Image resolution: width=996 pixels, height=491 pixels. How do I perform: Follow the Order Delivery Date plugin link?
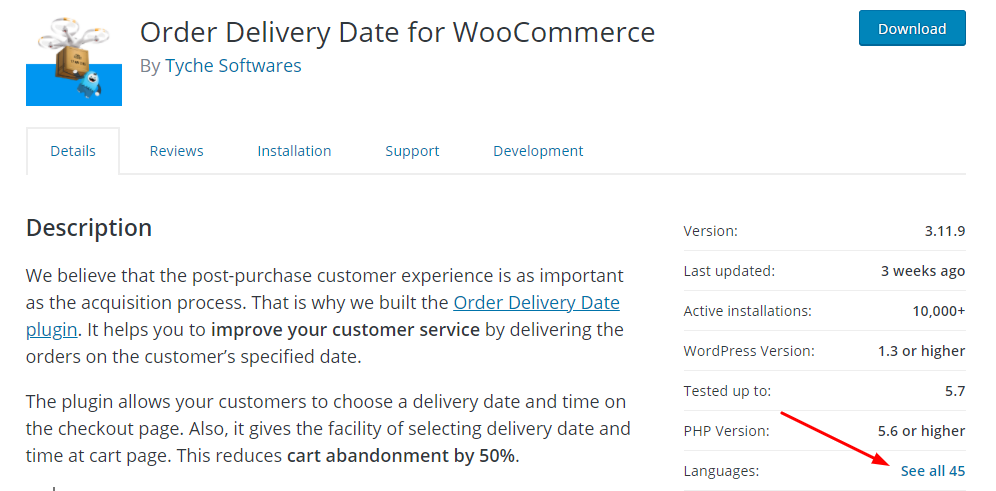coord(536,303)
